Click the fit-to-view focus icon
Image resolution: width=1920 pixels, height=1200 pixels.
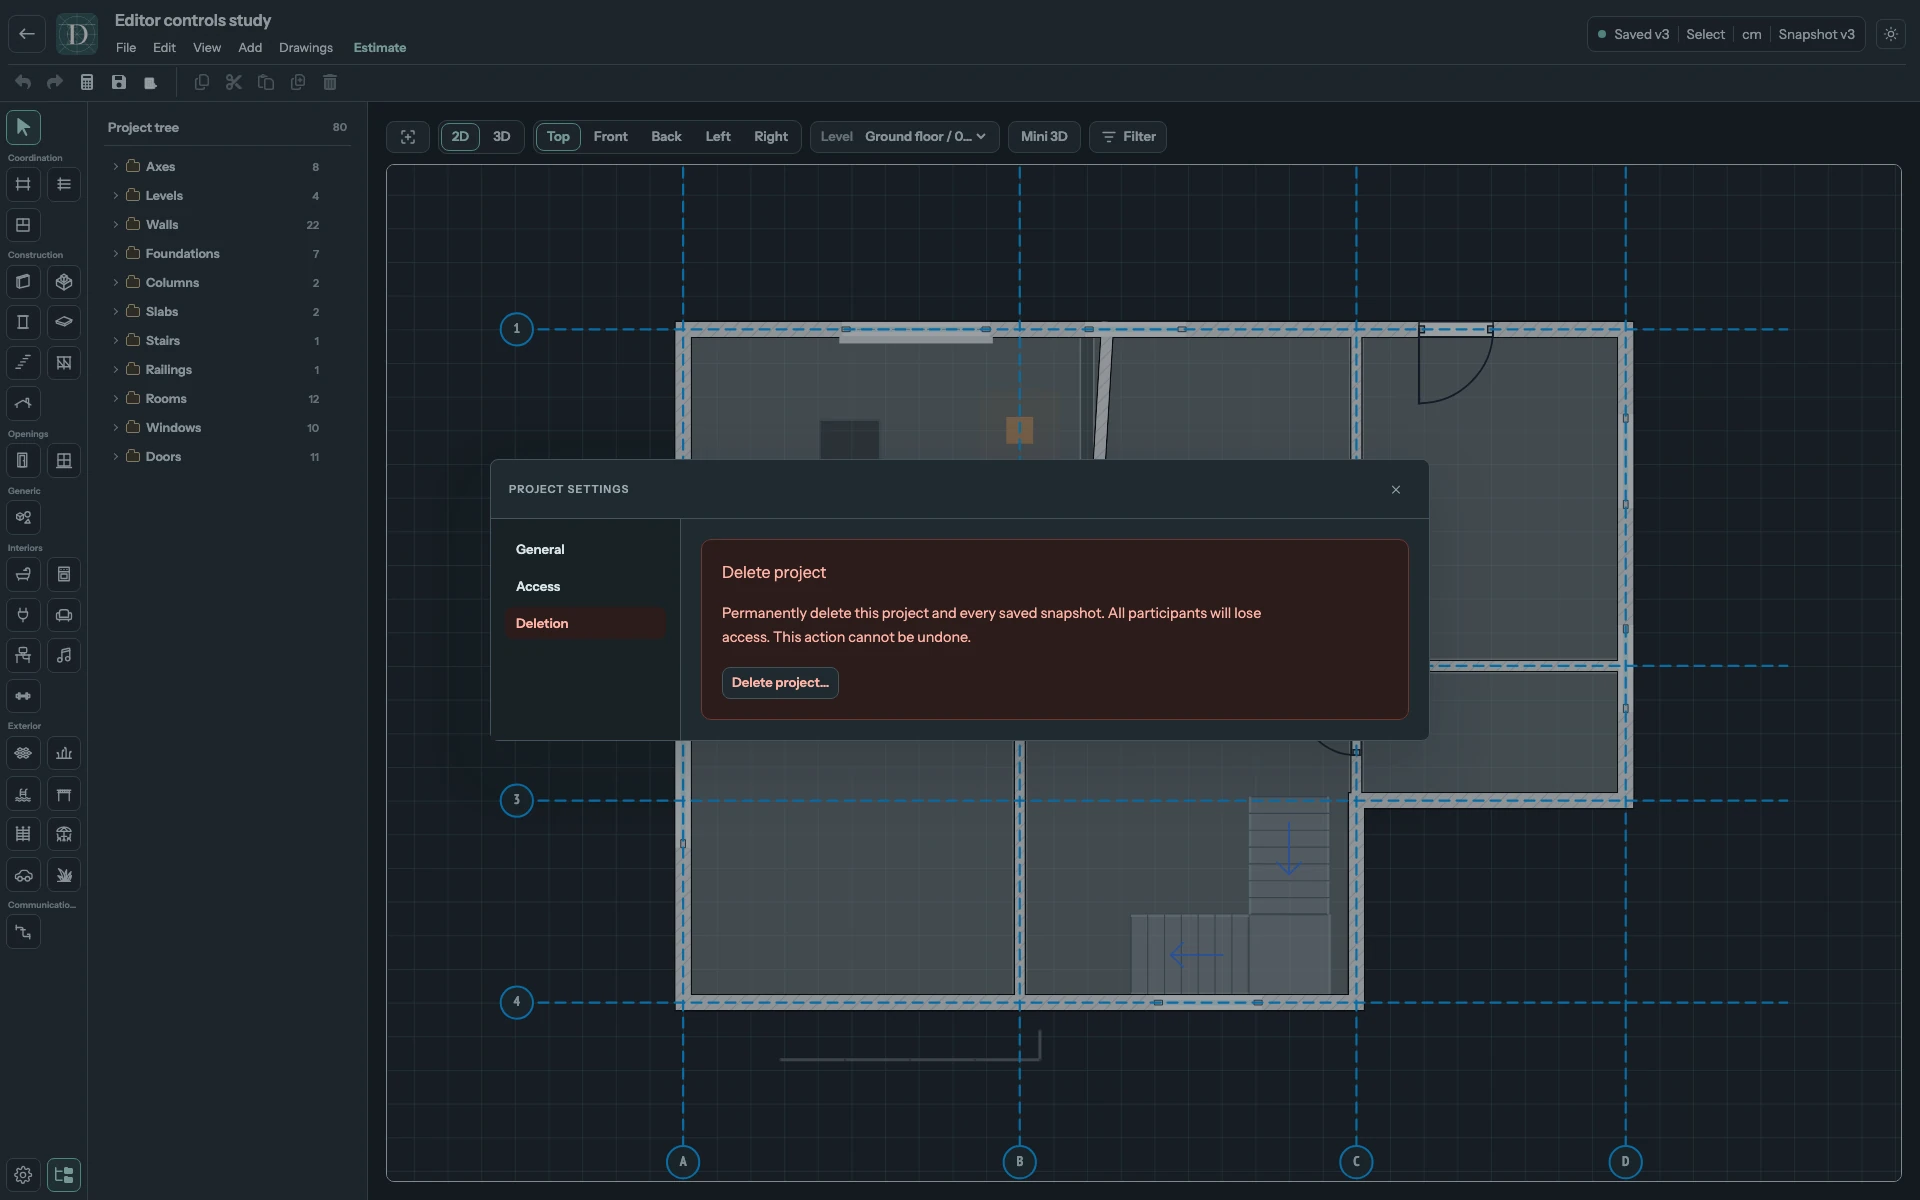click(408, 137)
